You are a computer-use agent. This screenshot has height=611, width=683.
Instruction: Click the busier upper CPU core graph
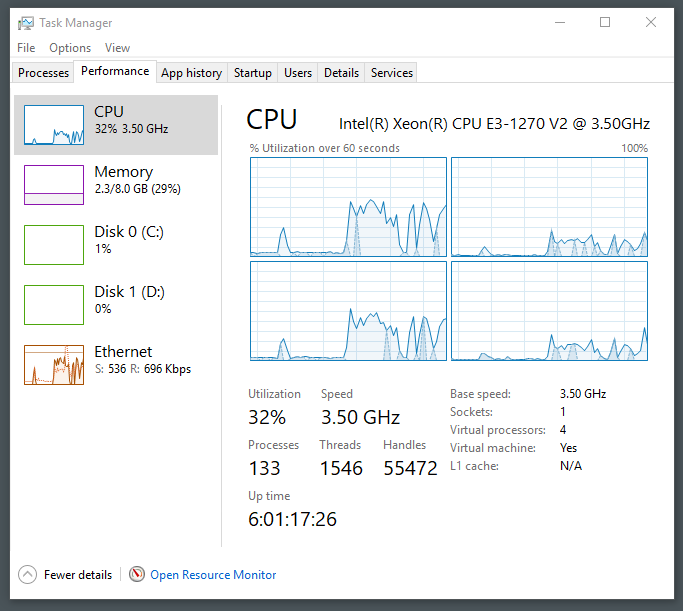pyautogui.click(x=348, y=207)
